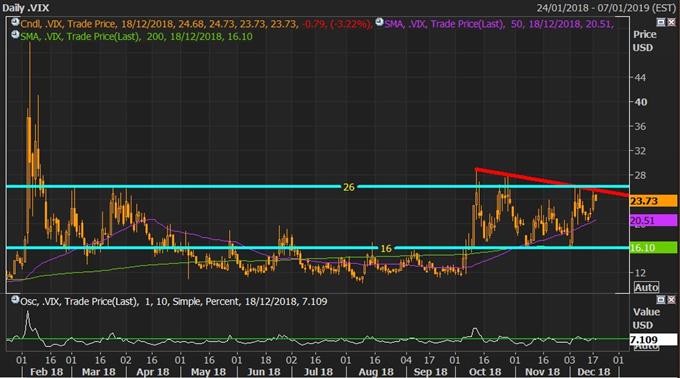Click the 40 price axis tick
Screen dimensions: 680x378
tap(640, 102)
